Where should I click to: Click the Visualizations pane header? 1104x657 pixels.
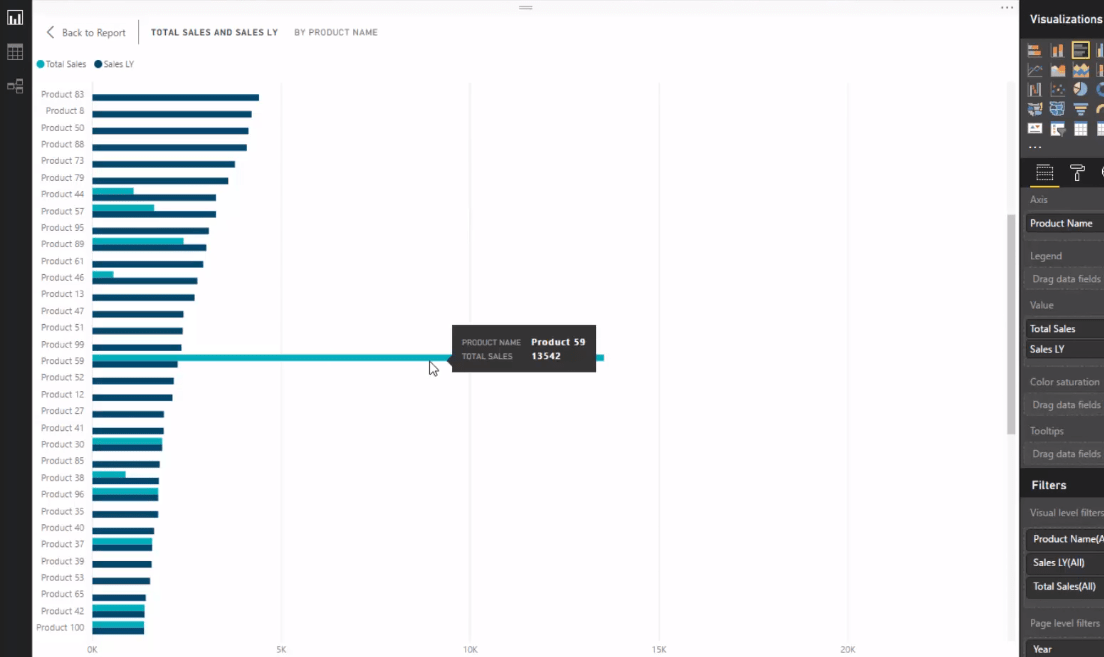1065,19
